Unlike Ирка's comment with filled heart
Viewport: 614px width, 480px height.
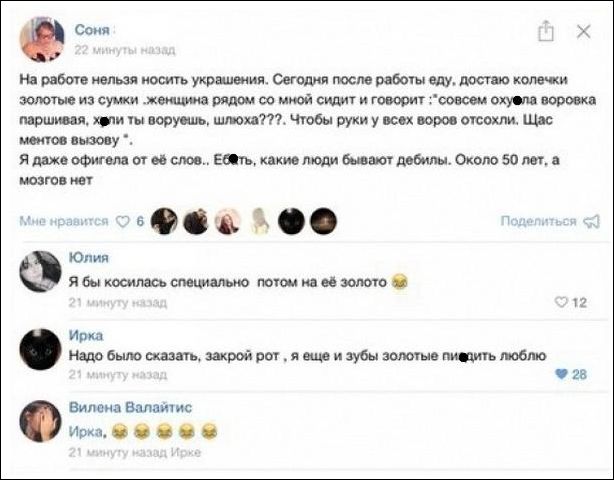[561, 374]
